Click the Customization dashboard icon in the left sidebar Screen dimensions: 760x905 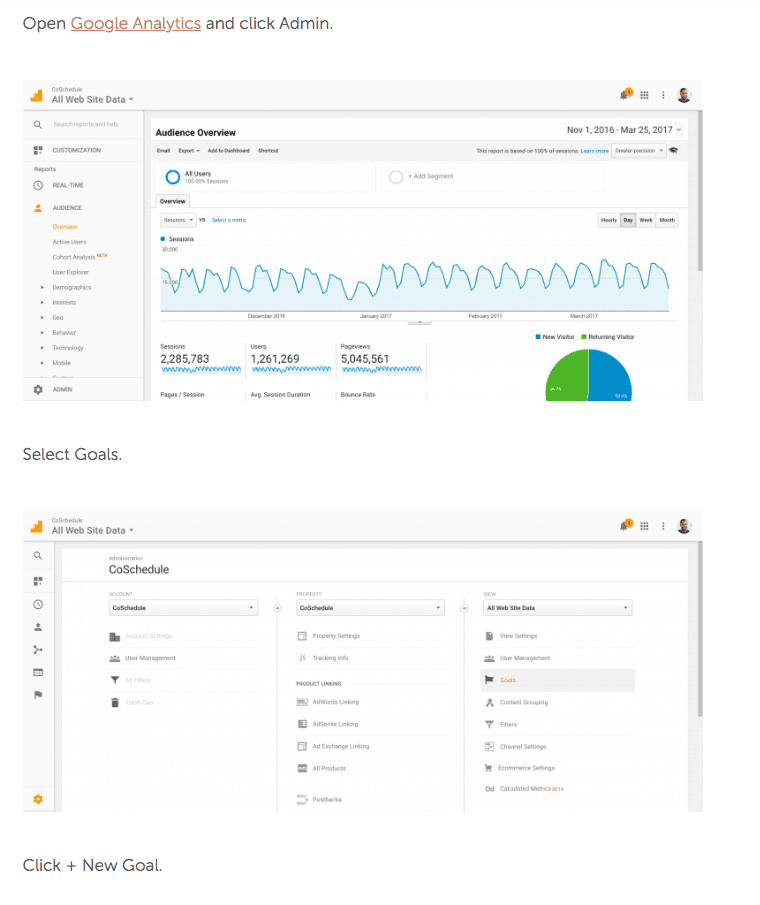38,150
